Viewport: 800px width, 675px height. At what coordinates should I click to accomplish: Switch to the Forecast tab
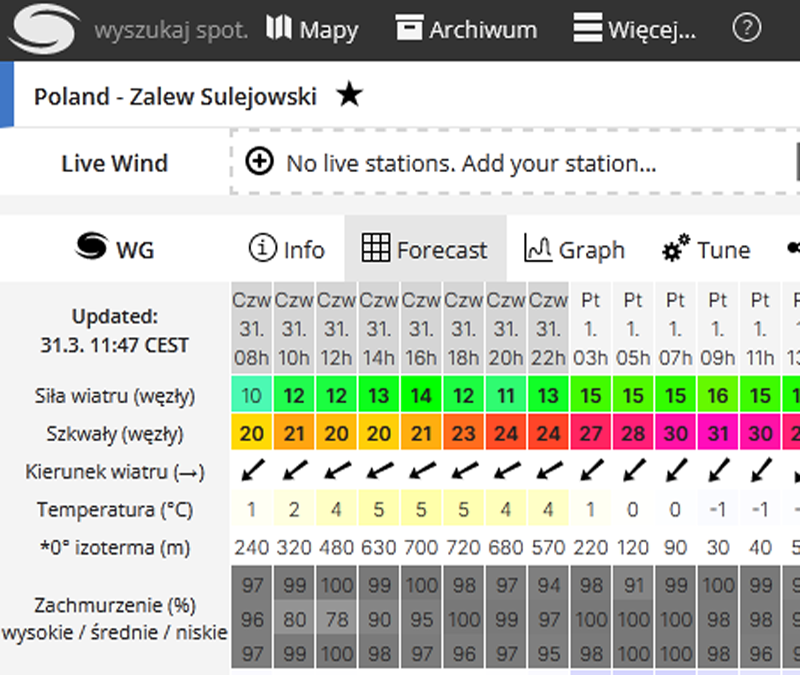425,248
